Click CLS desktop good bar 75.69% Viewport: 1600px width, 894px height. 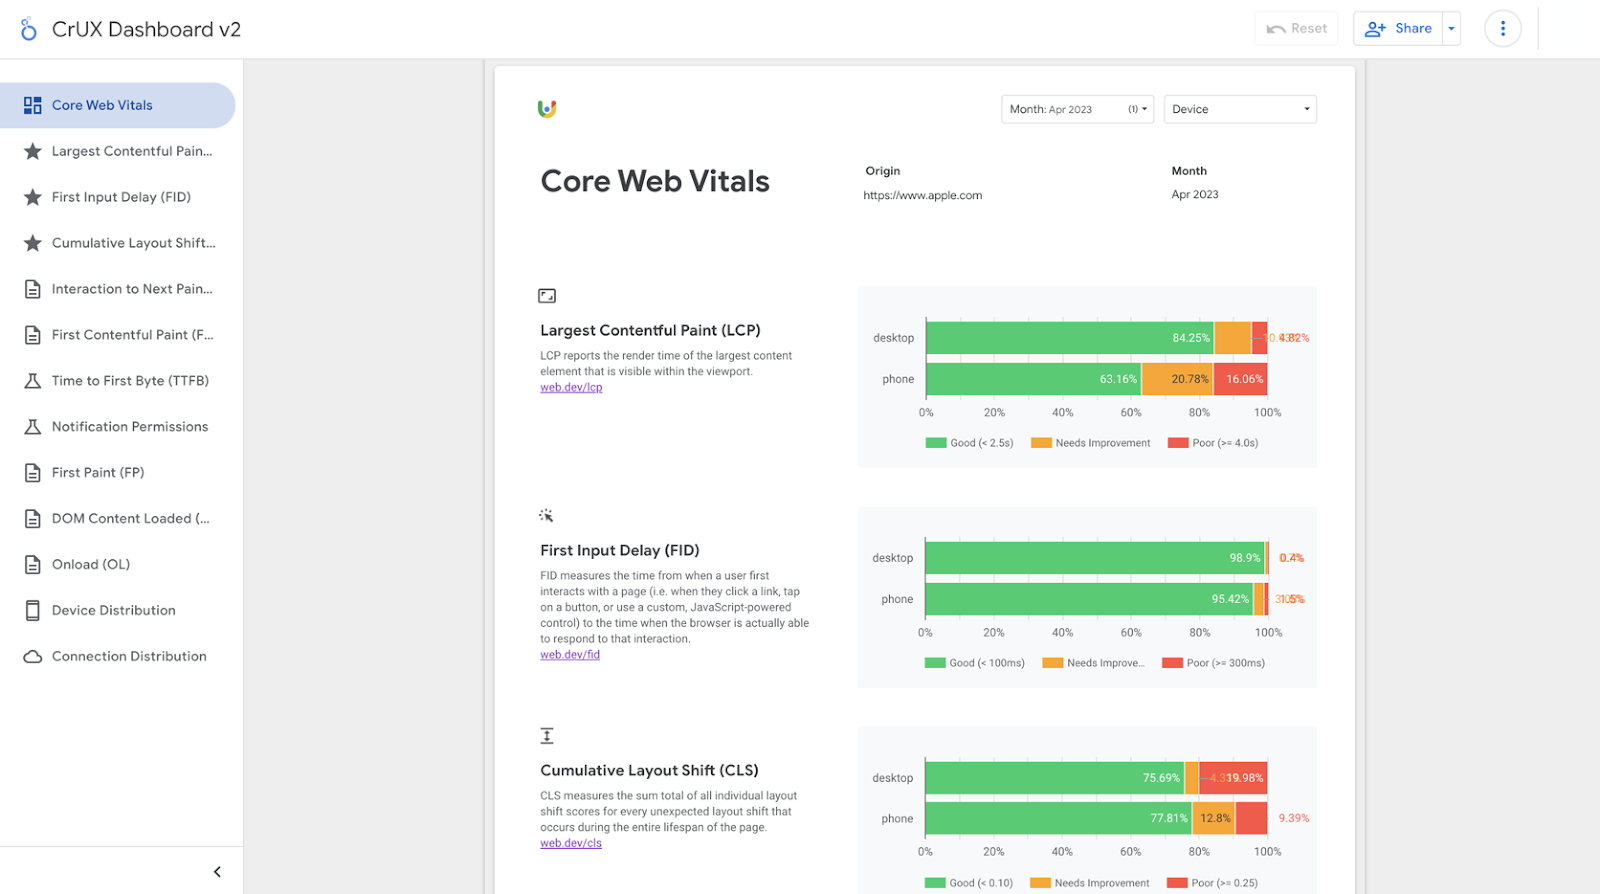click(1055, 778)
